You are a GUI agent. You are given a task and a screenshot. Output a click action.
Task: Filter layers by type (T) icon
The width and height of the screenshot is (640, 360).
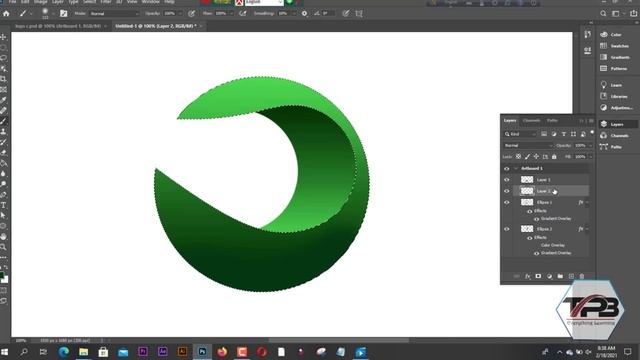click(564, 134)
